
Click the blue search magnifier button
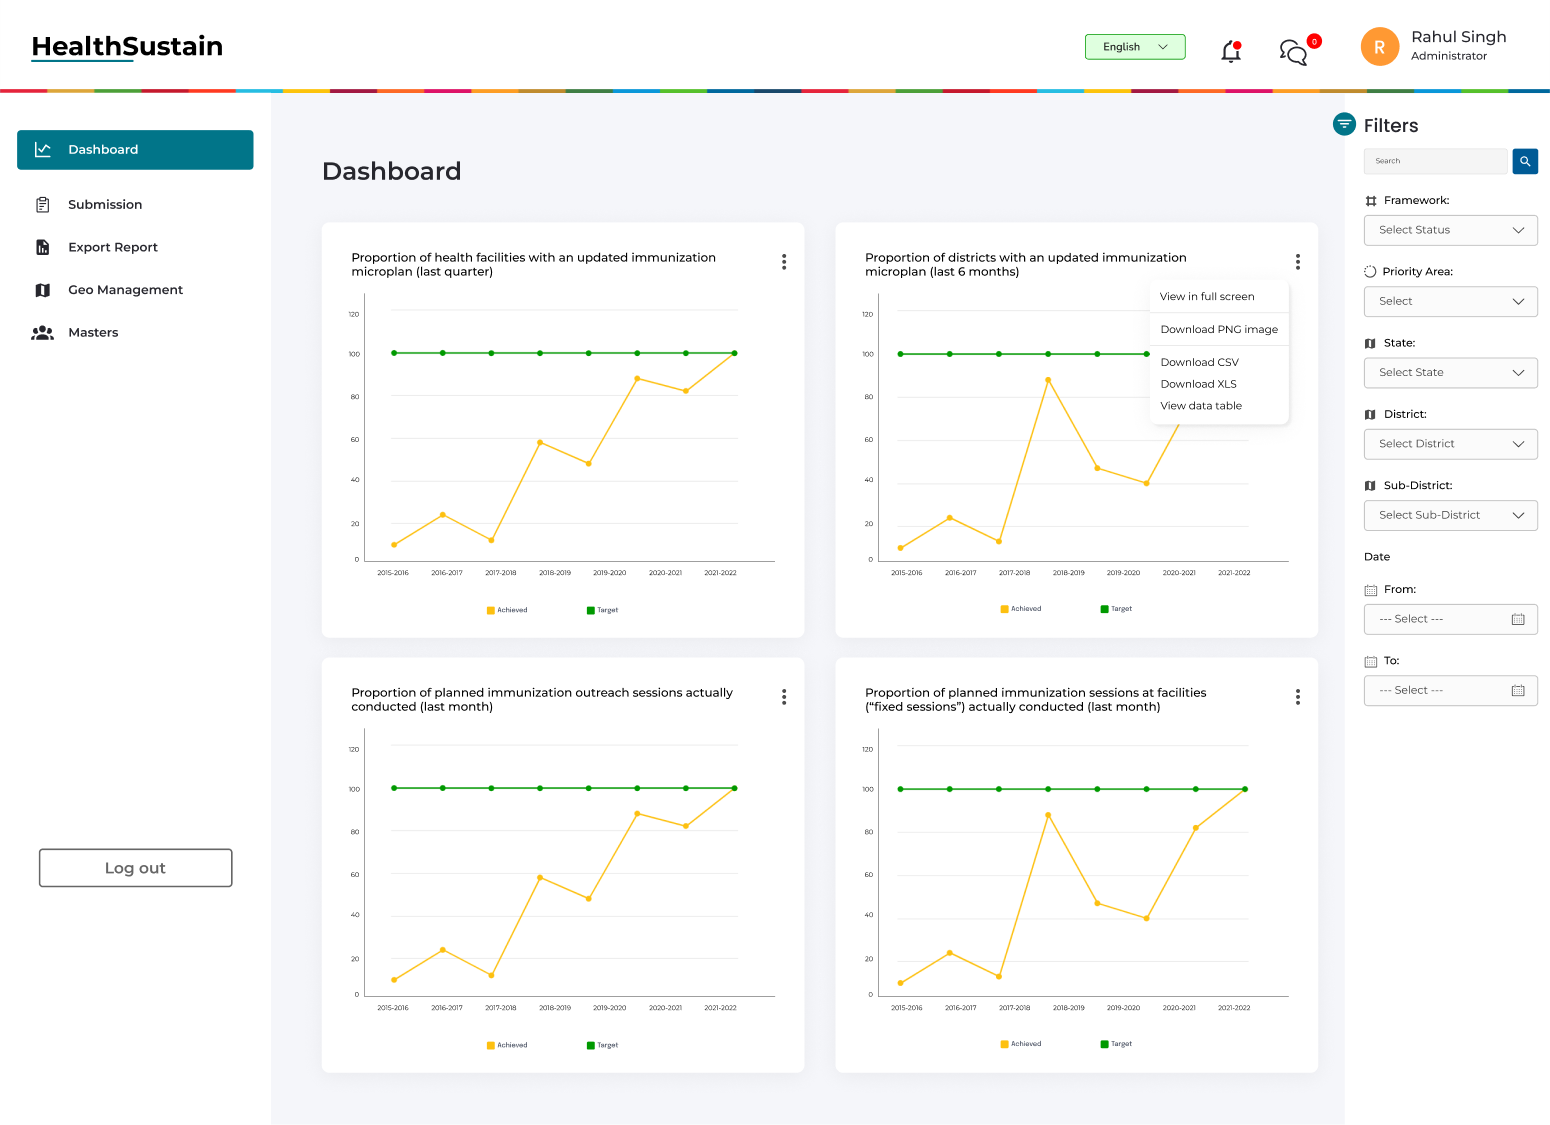pyautogui.click(x=1525, y=161)
